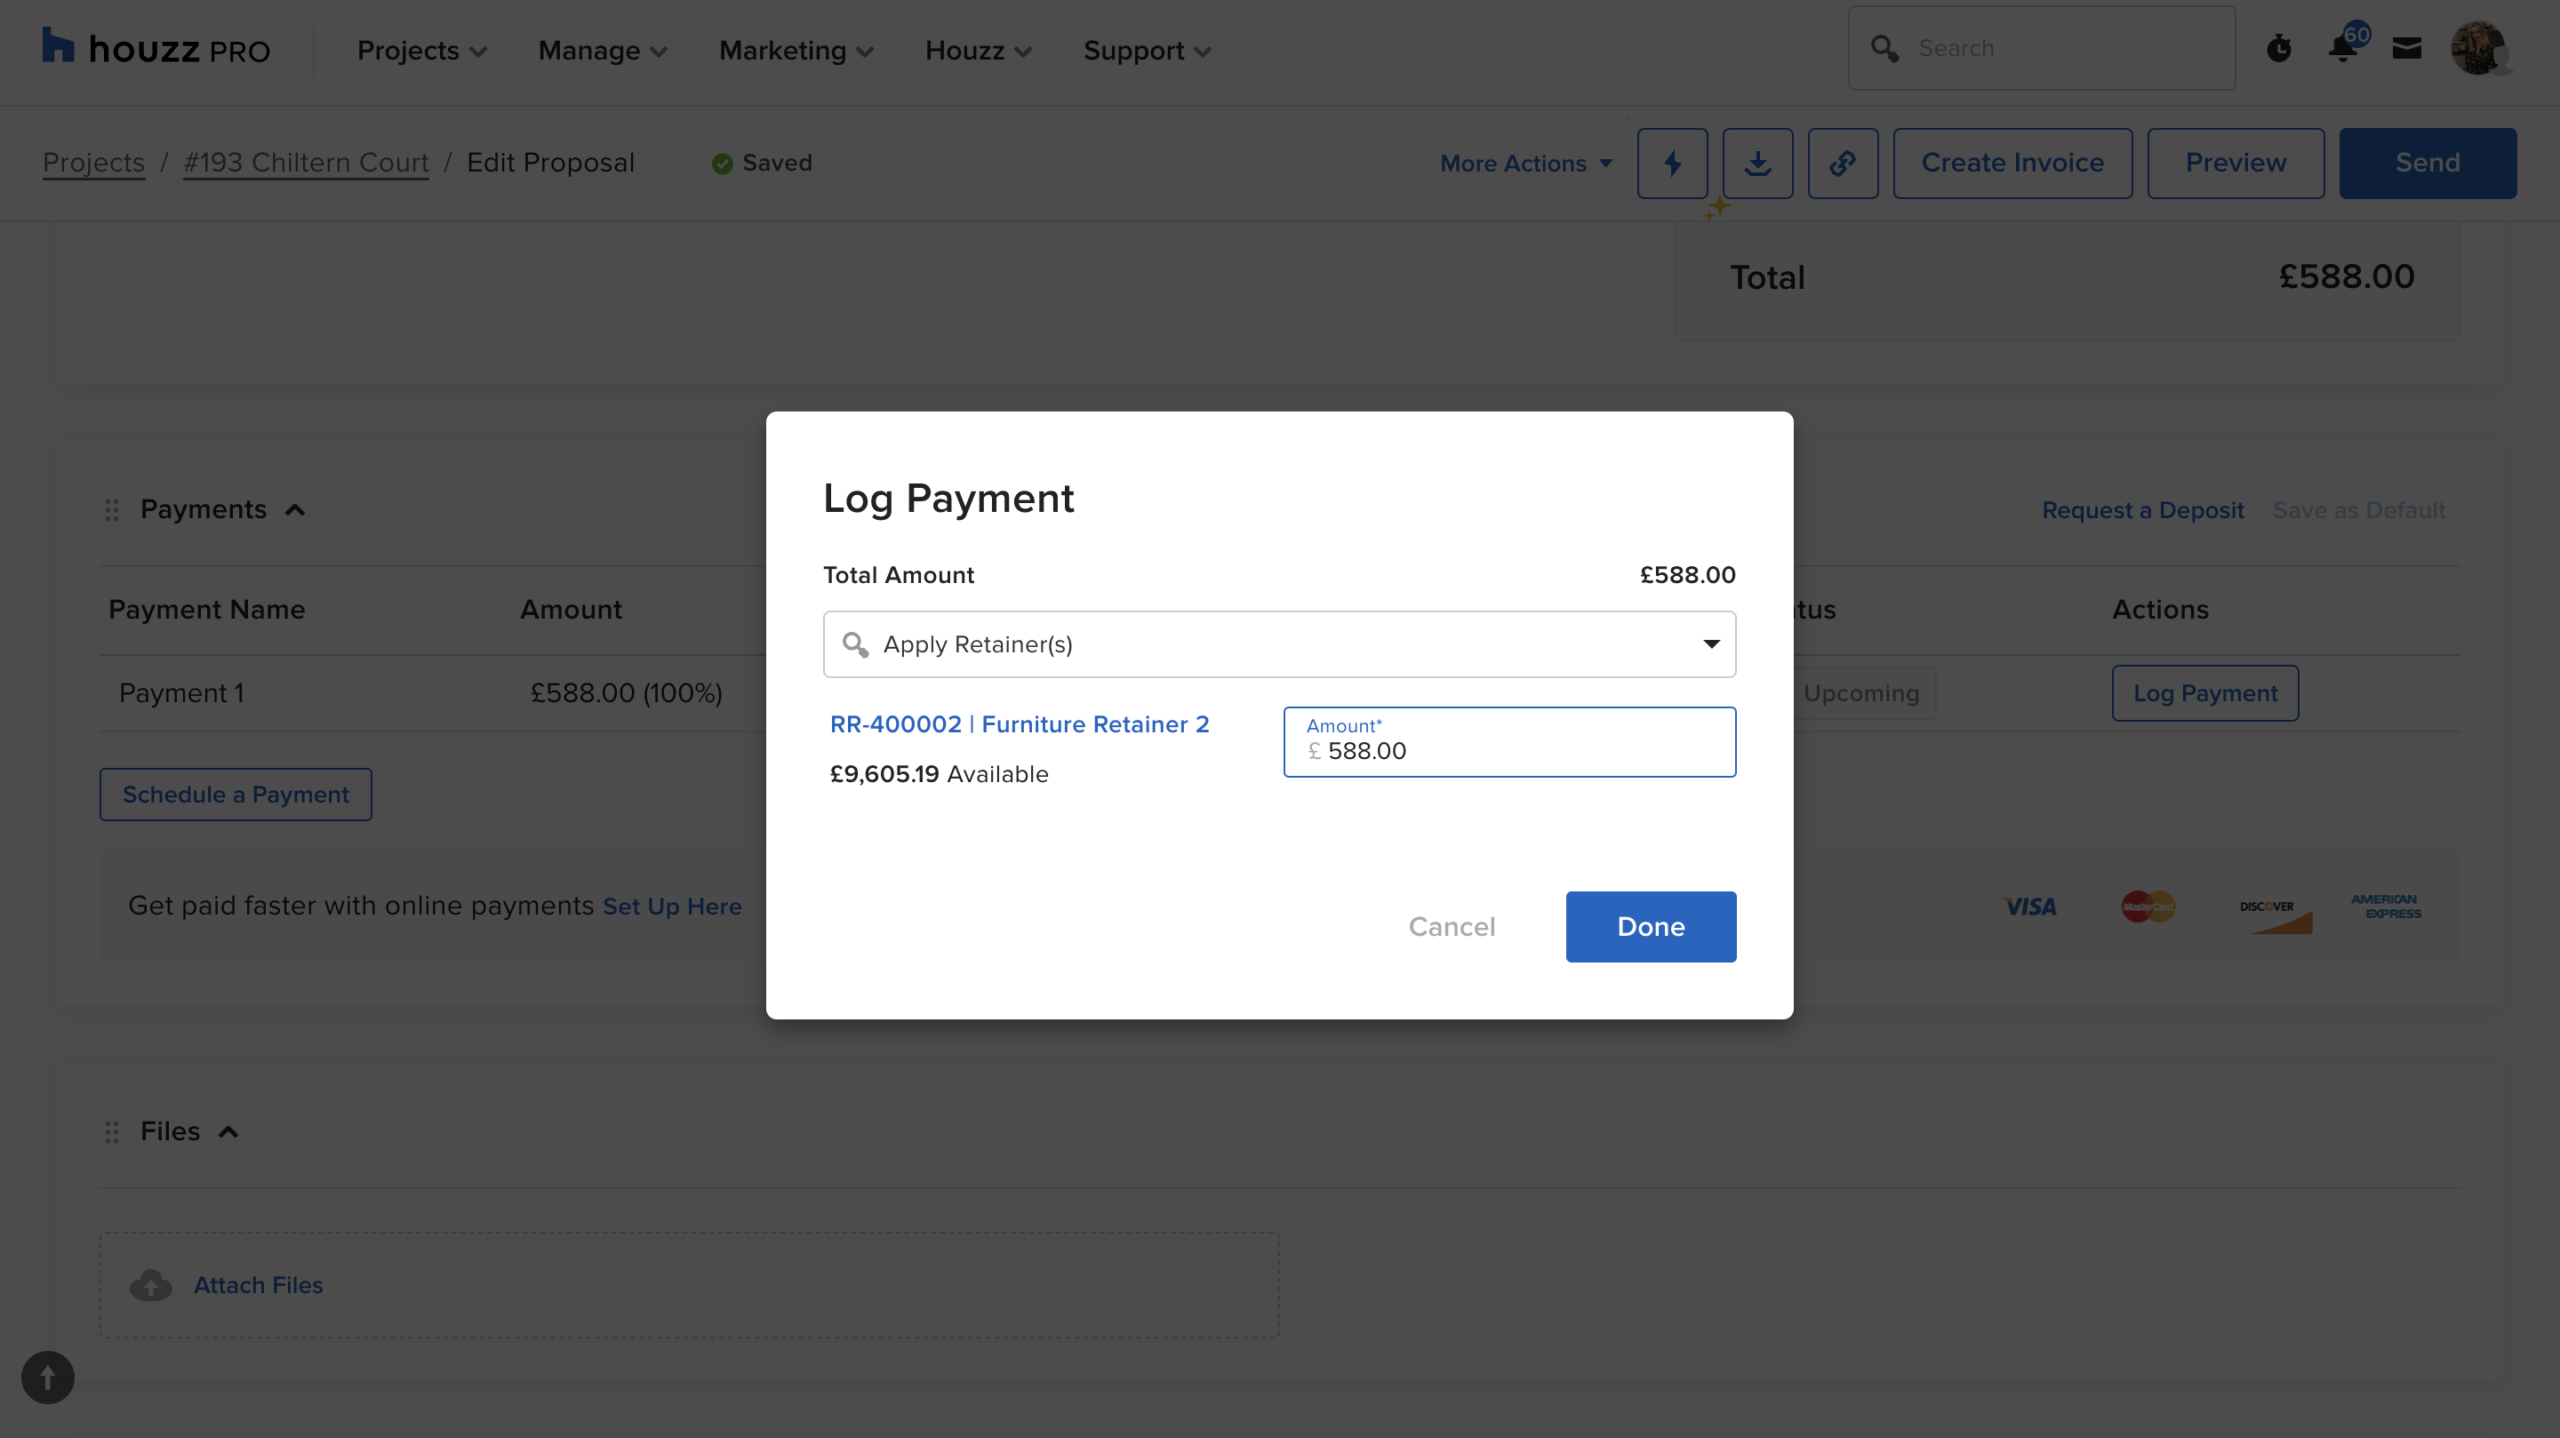Image resolution: width=2560 pixels, height=1438 pixels.
Task: Click the Houzz Pro logo
Action: [x=156, y=48]
